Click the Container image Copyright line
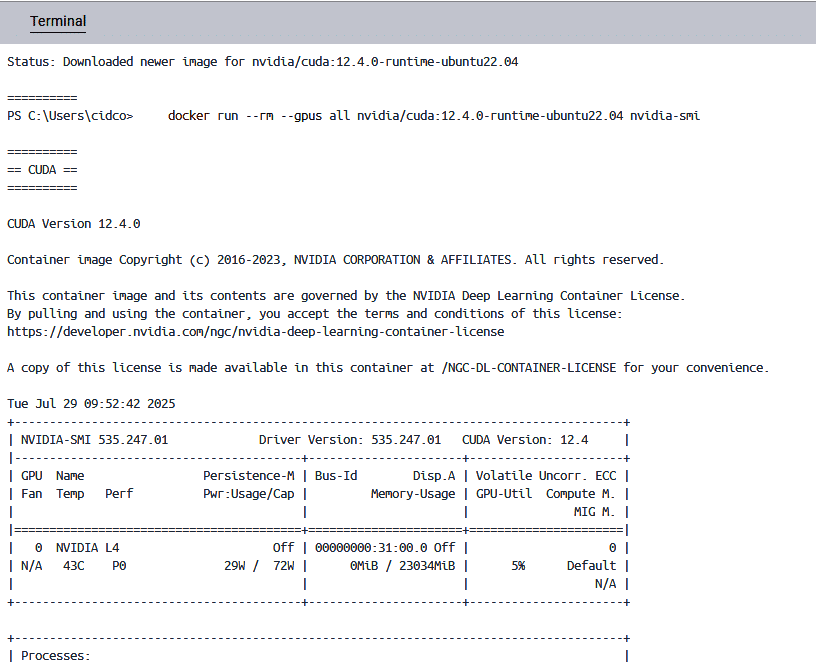This screenshot has width=816, height=666. click(335, 259)
